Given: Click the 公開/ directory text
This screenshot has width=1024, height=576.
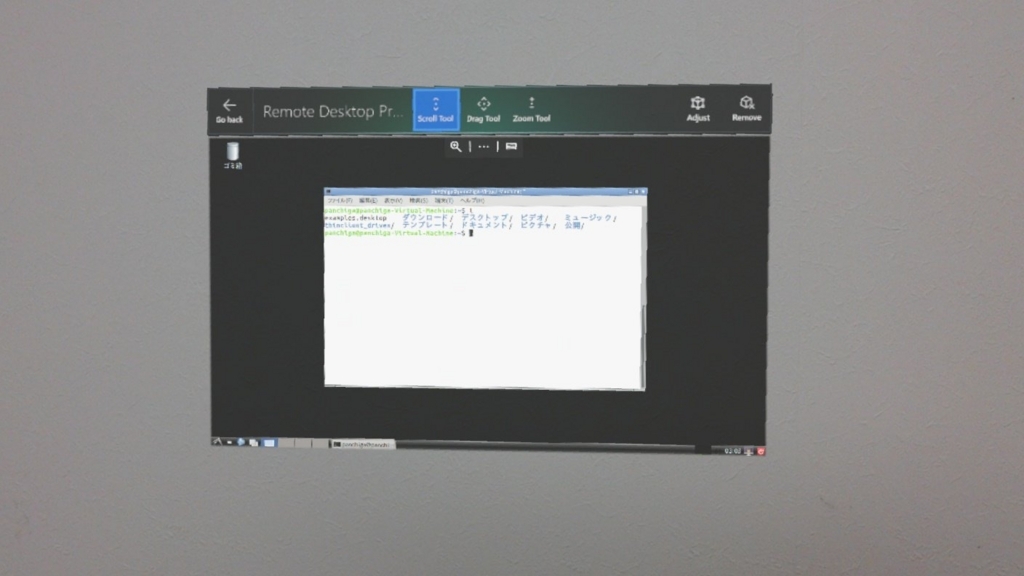Looking at the screenshot, I should (575, 225).
